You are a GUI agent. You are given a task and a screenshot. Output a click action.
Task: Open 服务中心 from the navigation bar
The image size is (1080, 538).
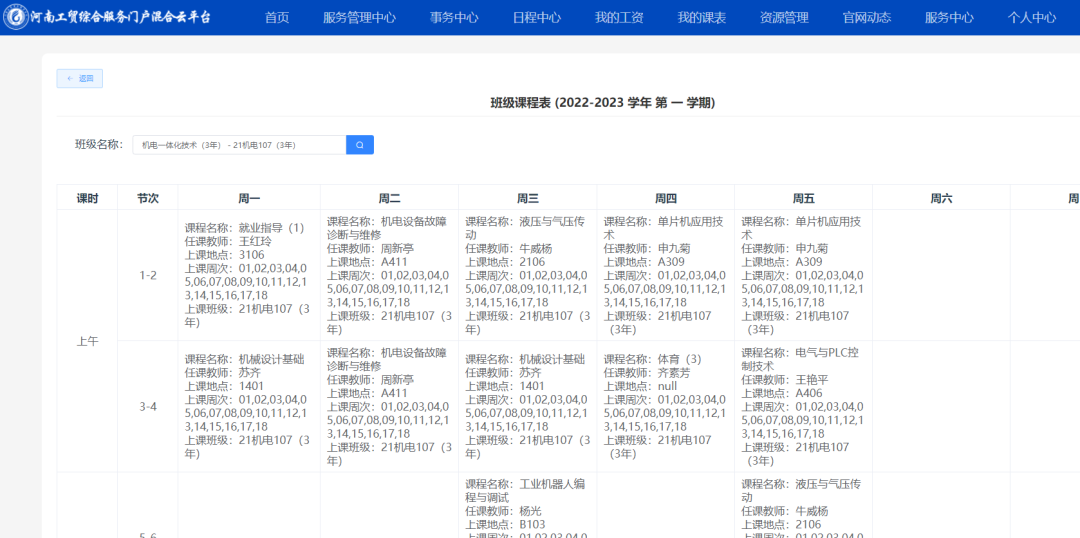[x=949, y=18]
